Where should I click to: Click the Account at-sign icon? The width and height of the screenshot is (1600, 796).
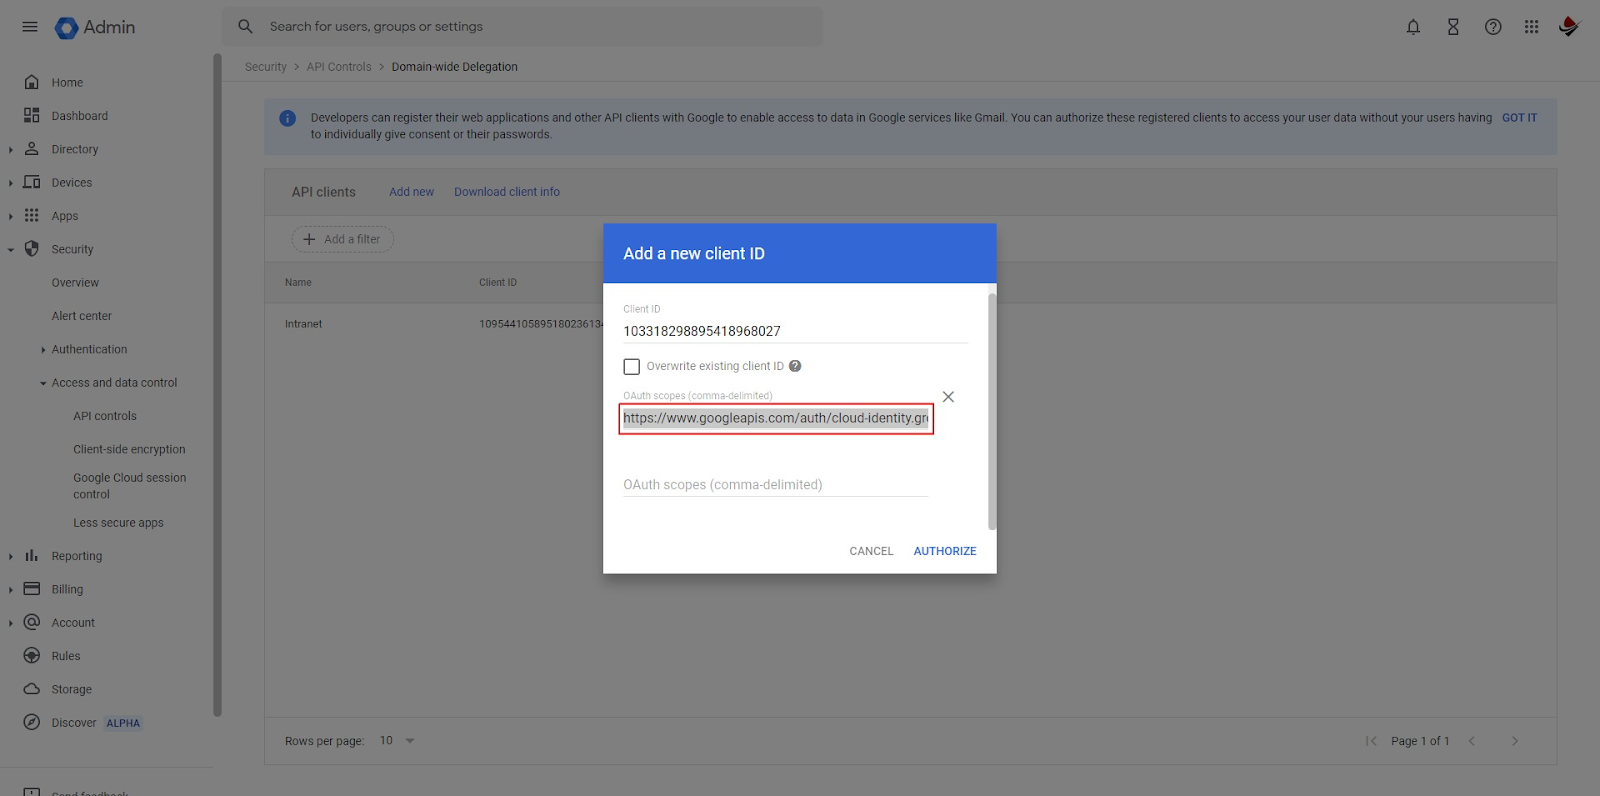pyautogui.click(x=32, y=622)
